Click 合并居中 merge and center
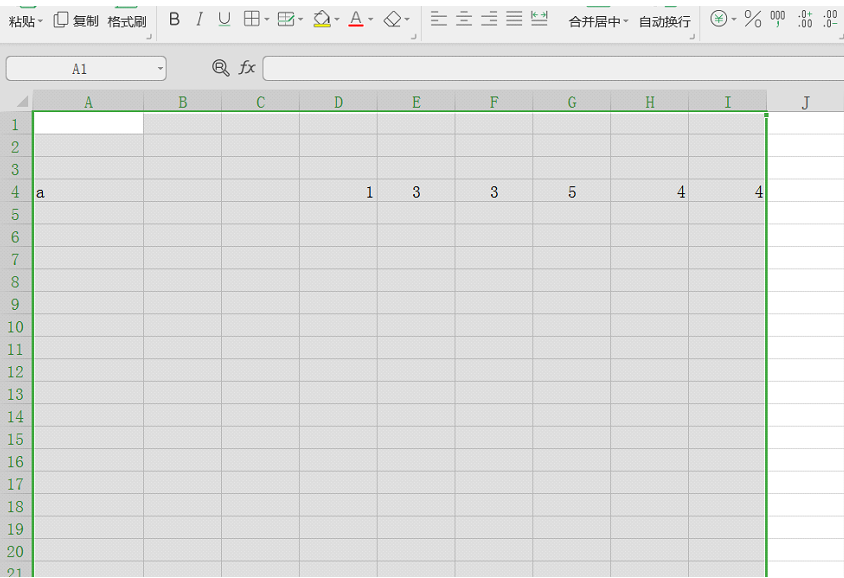The image size is (844, 578). coord(594,22)
